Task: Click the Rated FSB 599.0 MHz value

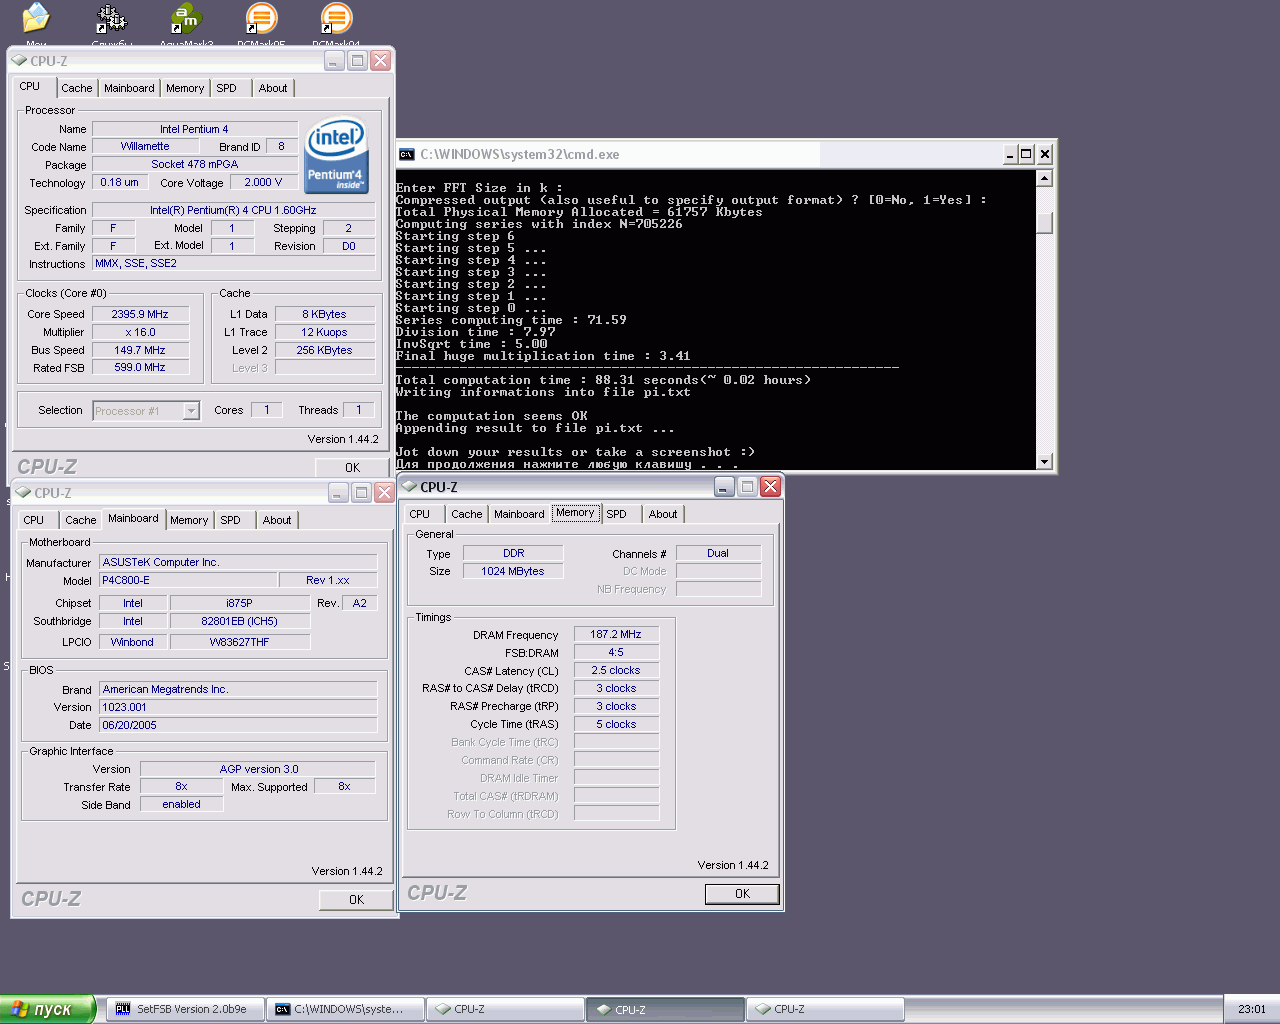Action: 140,367
